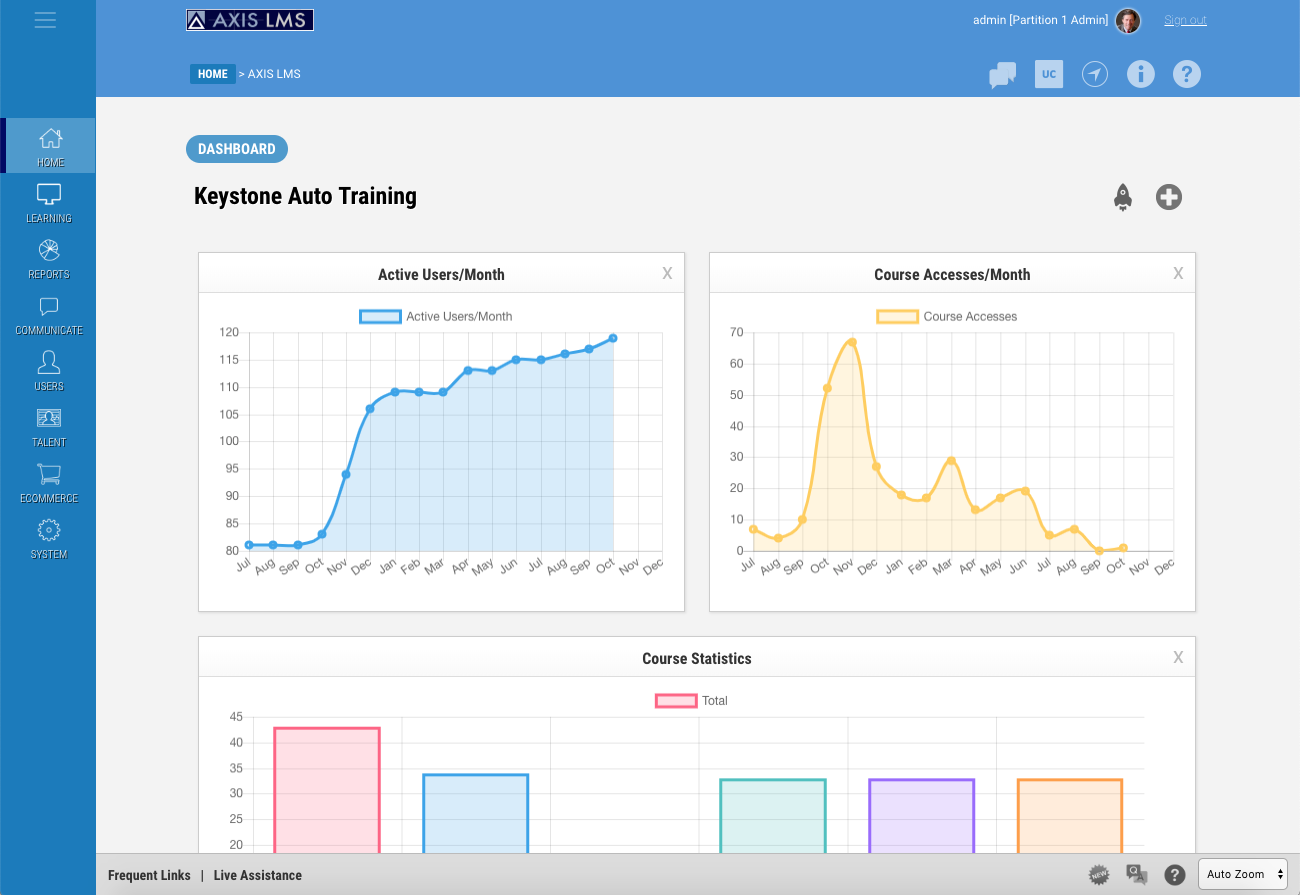The height and width of the screenshot is (895, 1300).
Task: Open the Communicate section
Action: point(49,314)
